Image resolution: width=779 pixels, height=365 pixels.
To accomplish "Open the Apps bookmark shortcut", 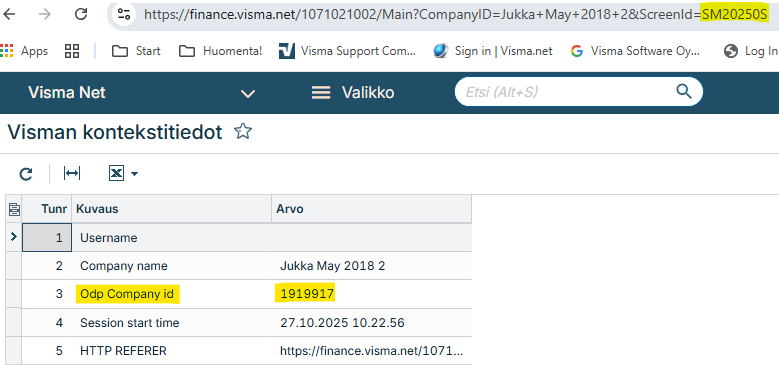I will click(24, 51).
